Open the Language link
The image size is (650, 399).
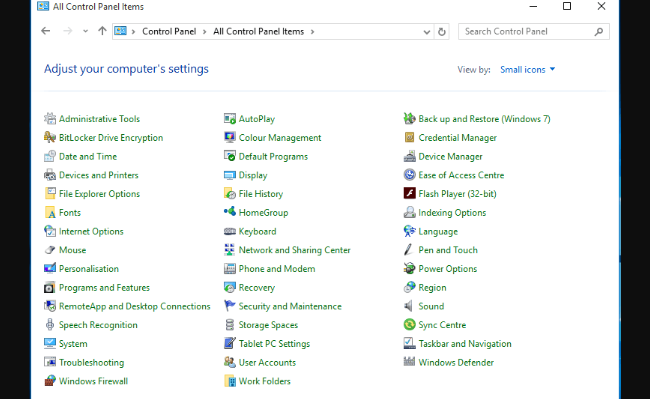(x=438, y=232)
